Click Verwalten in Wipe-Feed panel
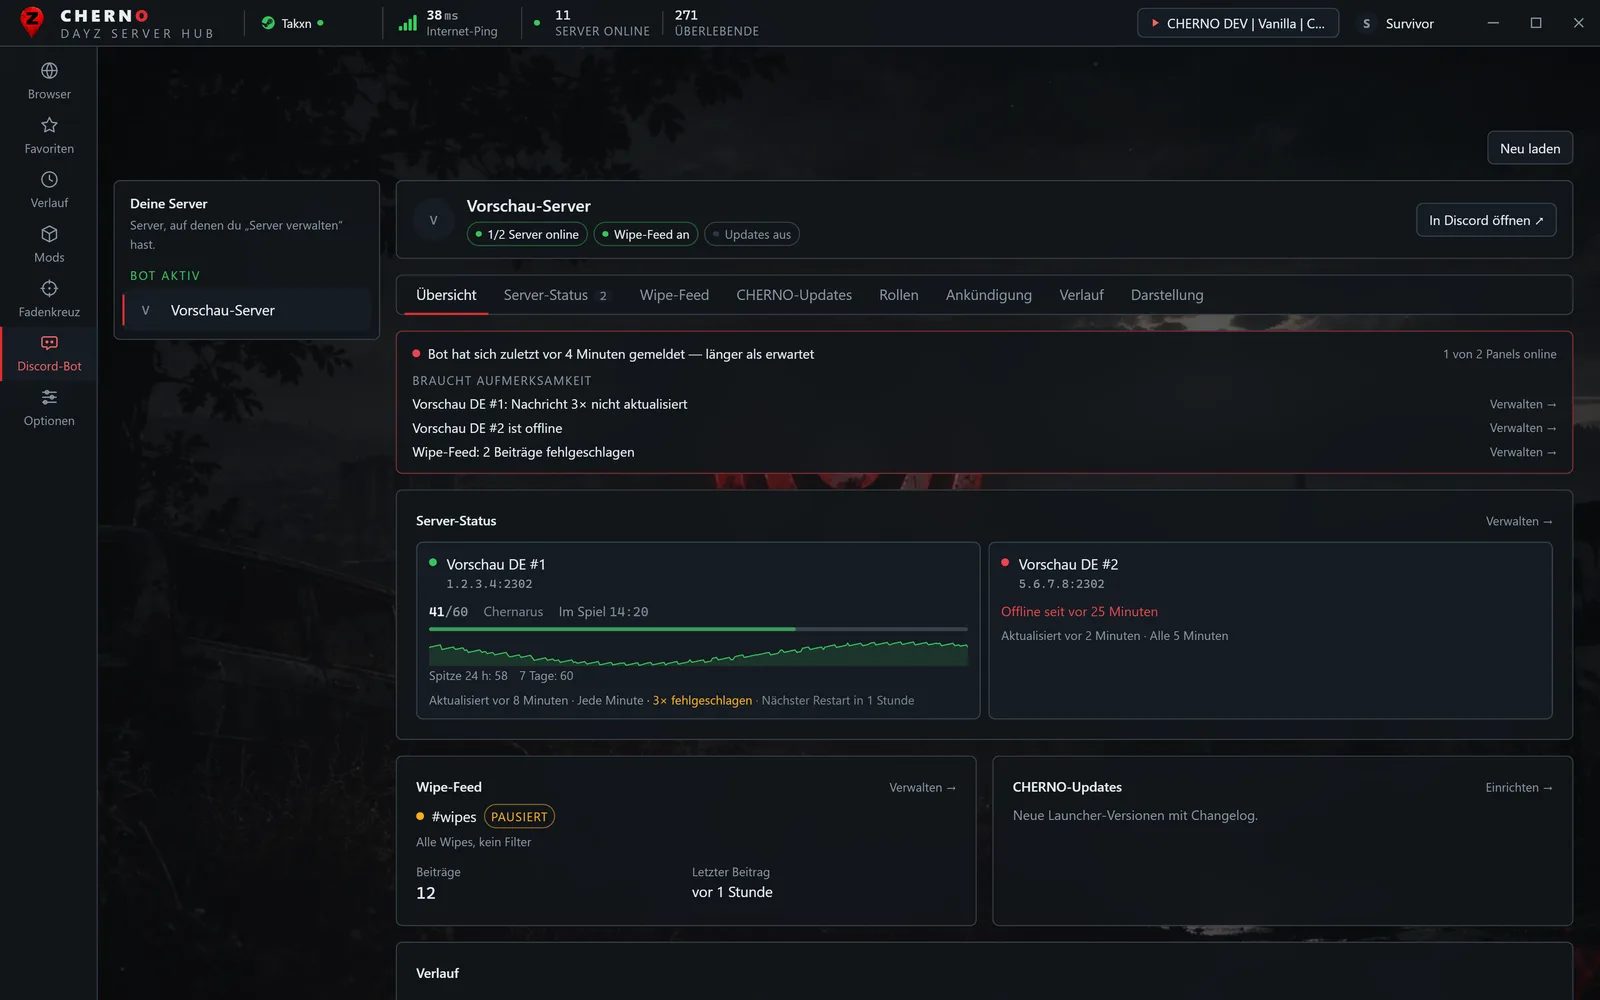 tap(922, 787)
